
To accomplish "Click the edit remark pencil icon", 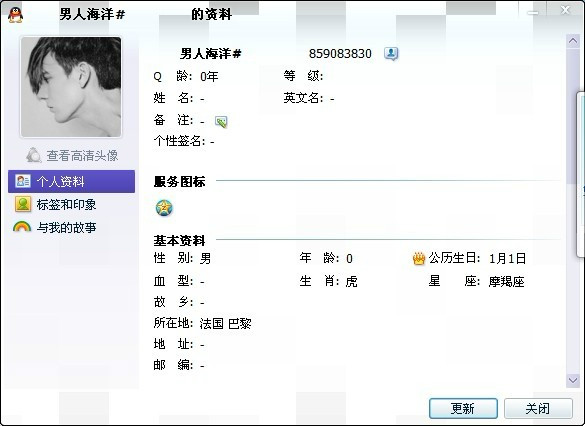I will point(221,122).
